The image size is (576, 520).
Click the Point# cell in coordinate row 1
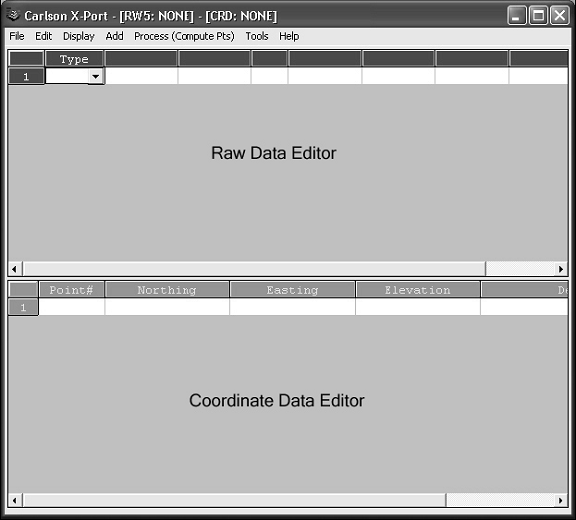click(71, 307)
